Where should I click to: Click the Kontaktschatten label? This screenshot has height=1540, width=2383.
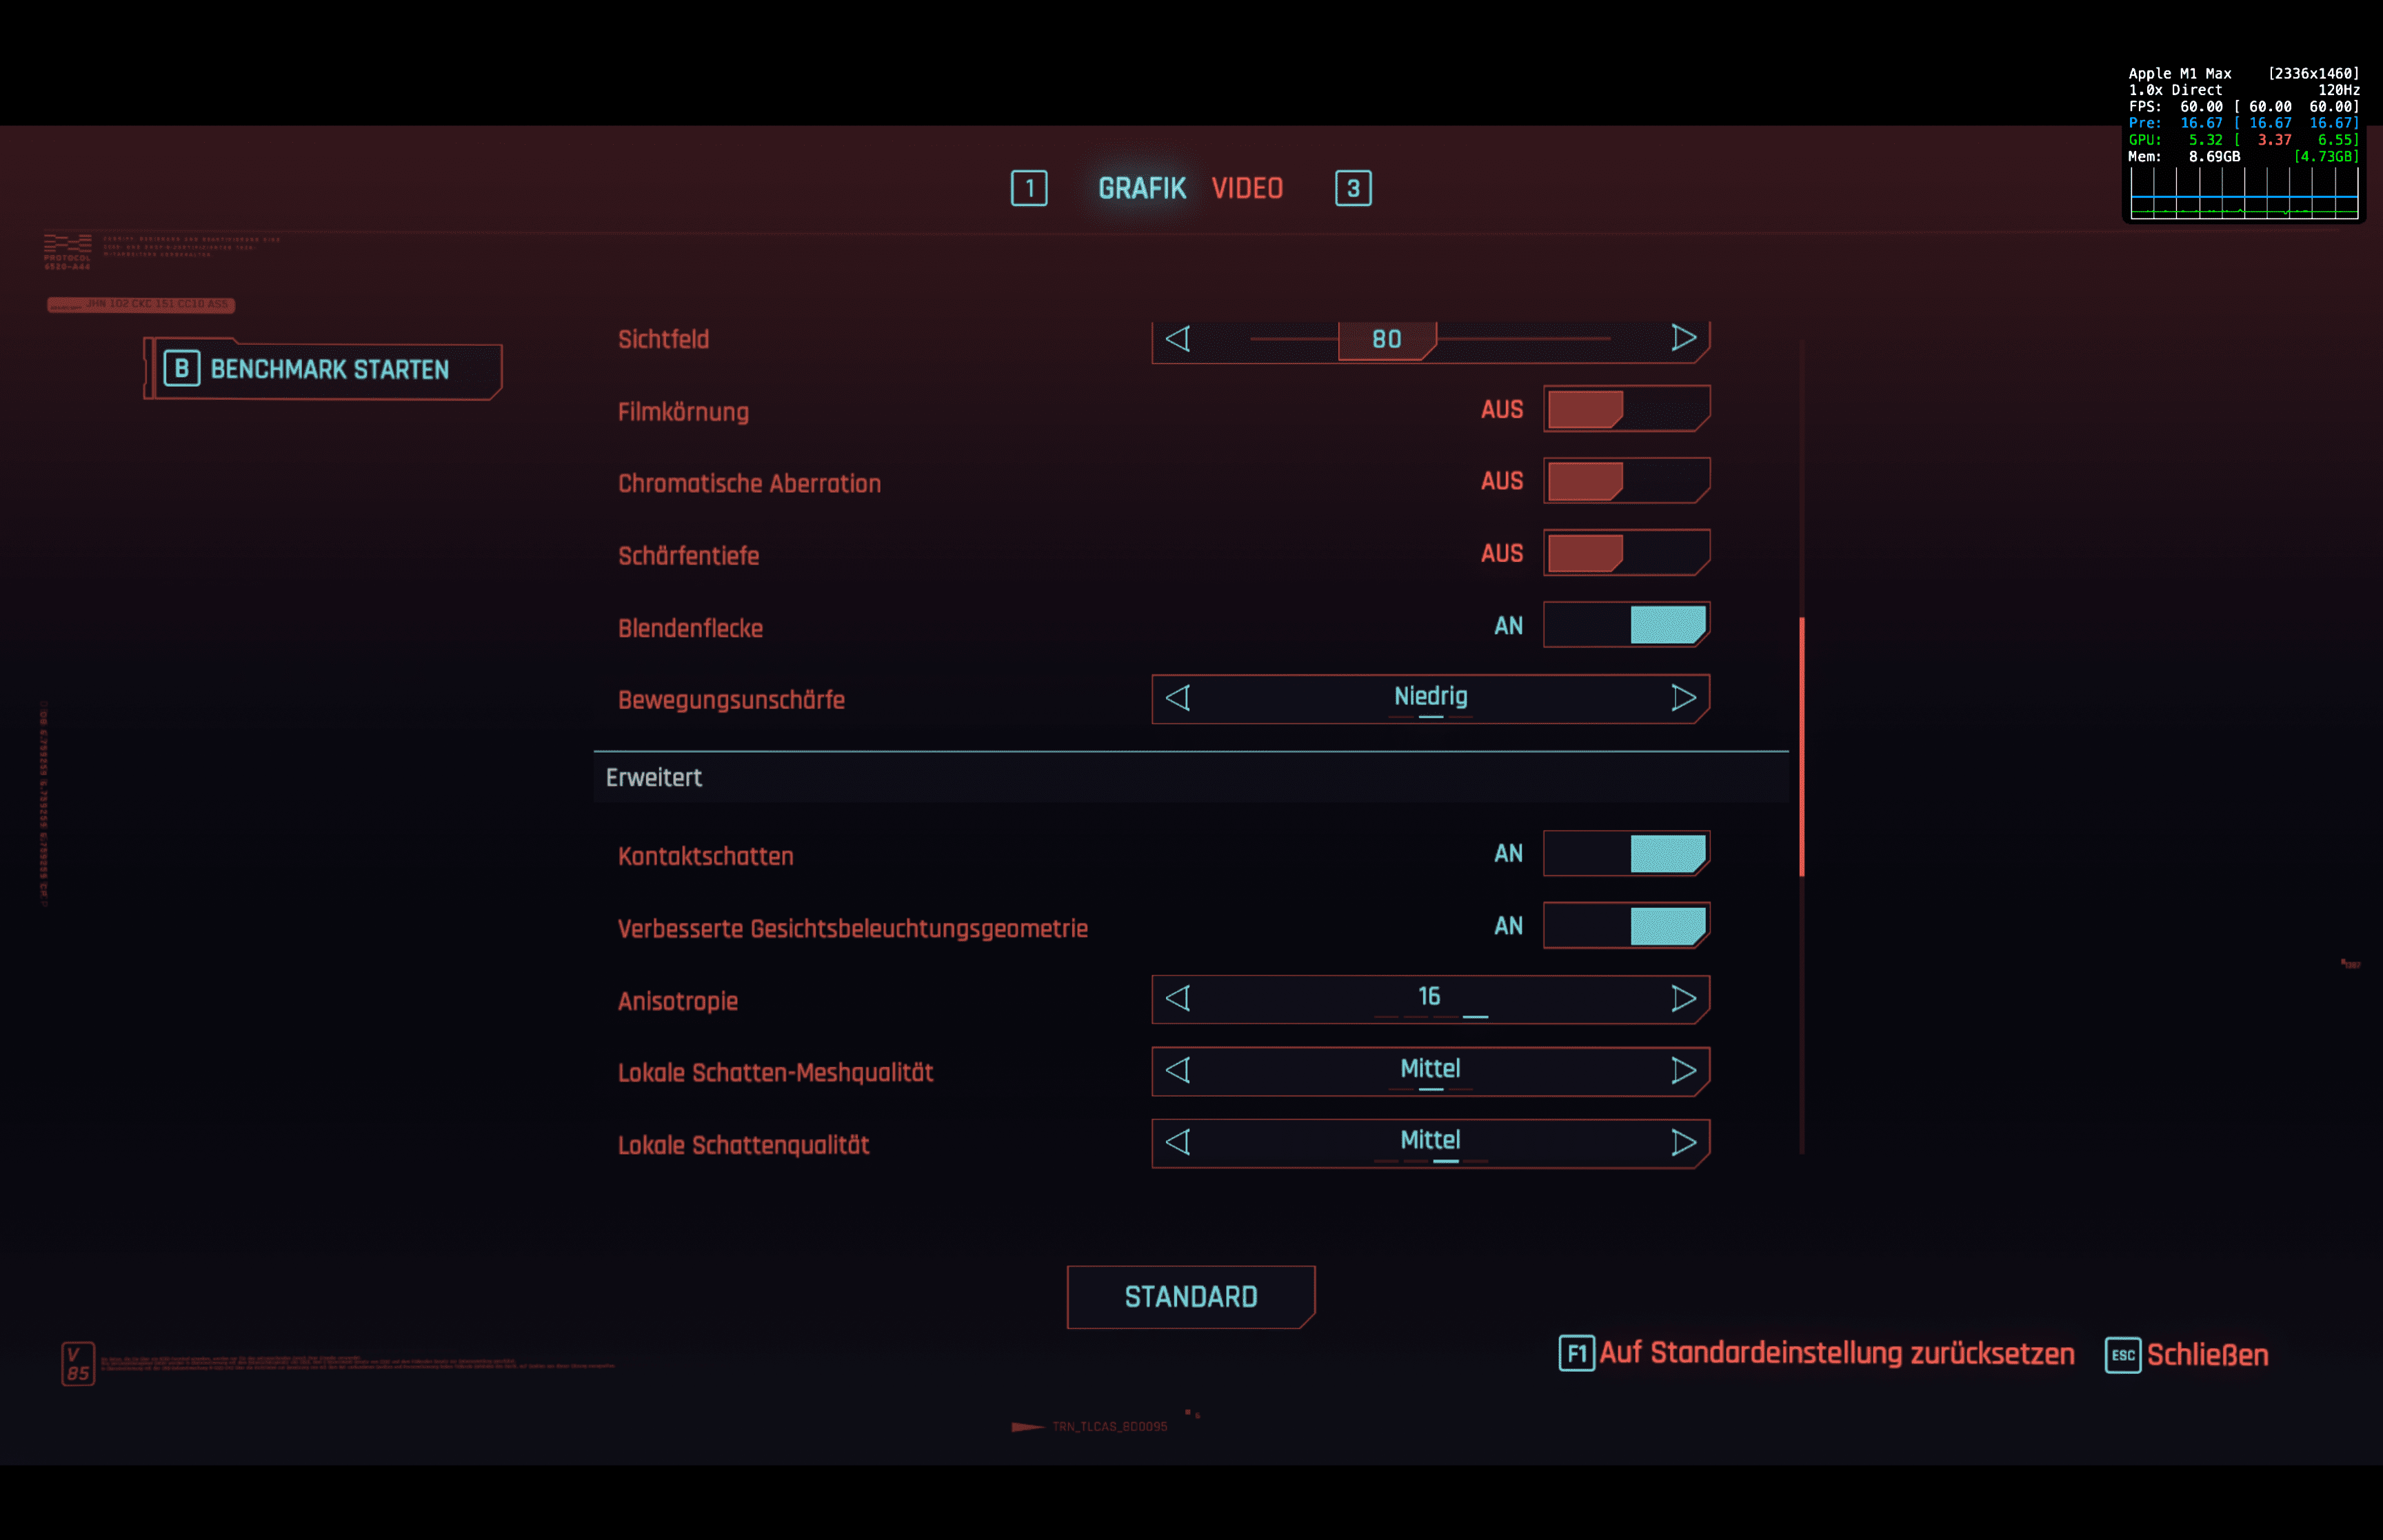tap(705, 856)
